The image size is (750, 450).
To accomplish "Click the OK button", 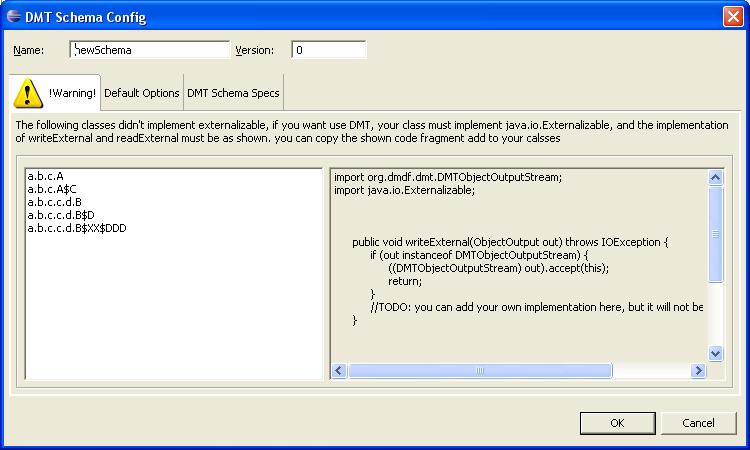I will click(618, 423).
